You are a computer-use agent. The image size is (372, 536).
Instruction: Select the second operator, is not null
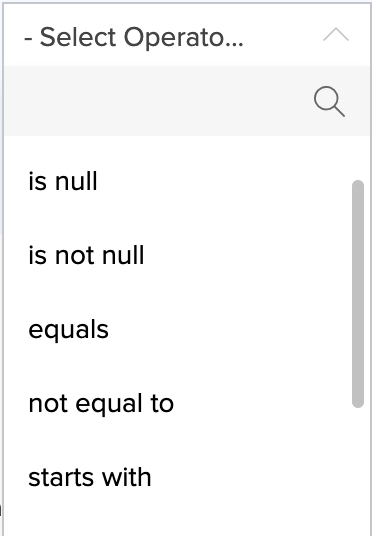(x=187, y=255)
